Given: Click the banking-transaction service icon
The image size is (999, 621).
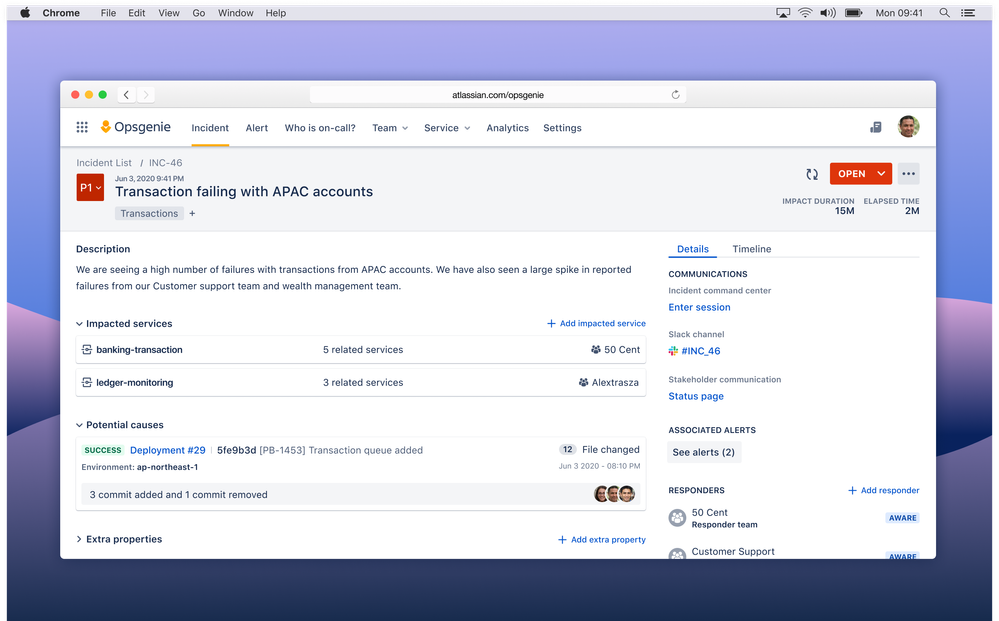Looking at the screenshot, I should click(x=87, y=350).
